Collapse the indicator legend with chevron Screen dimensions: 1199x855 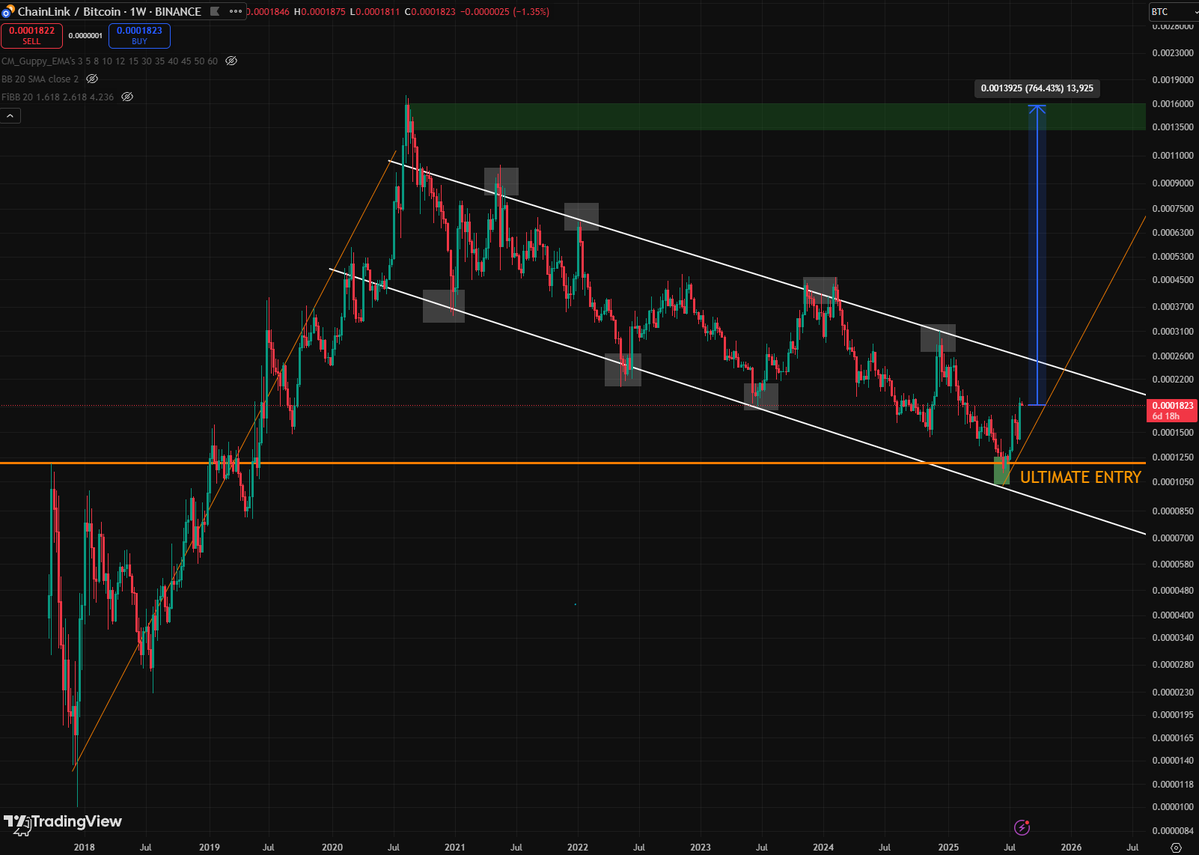coord(10,115)
